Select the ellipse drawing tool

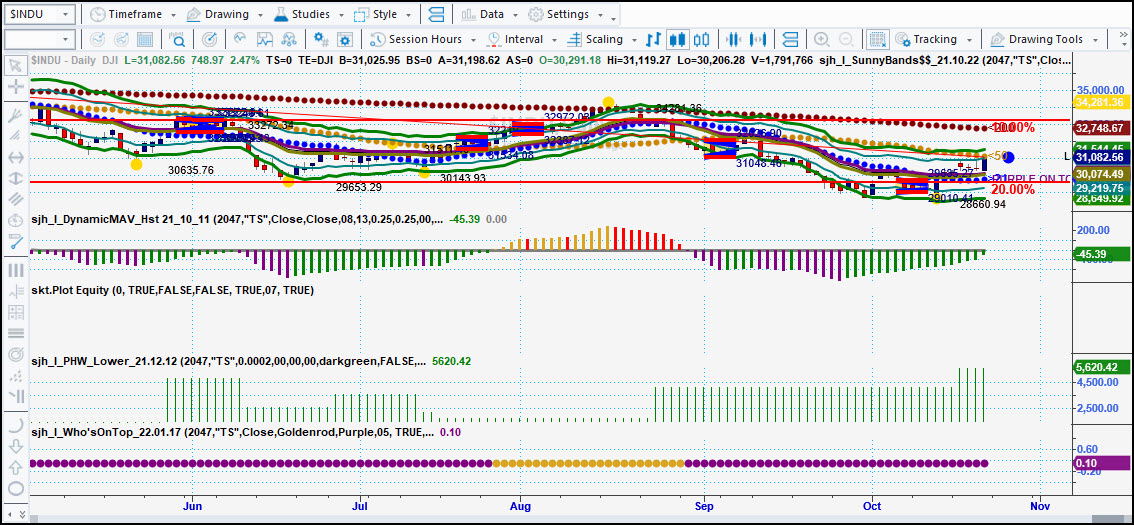(14, 488)
